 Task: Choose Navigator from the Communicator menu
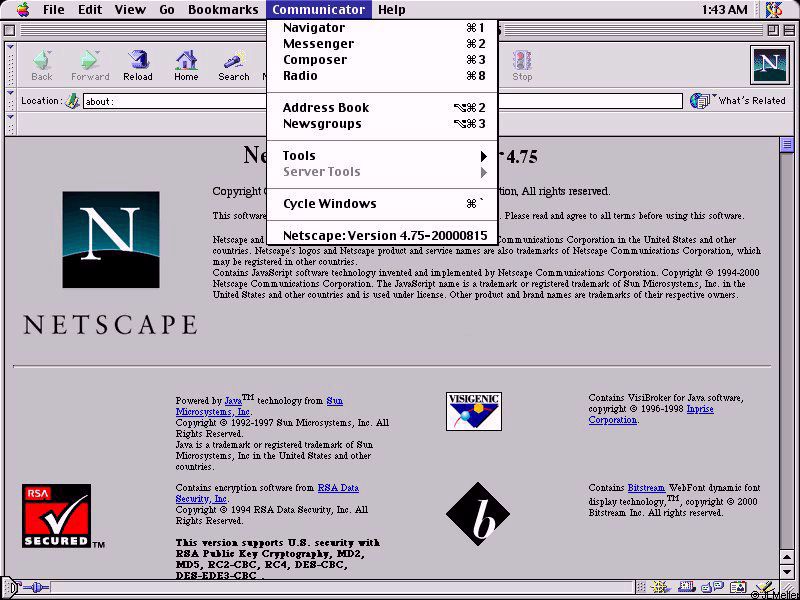click(x=382, y=28)
